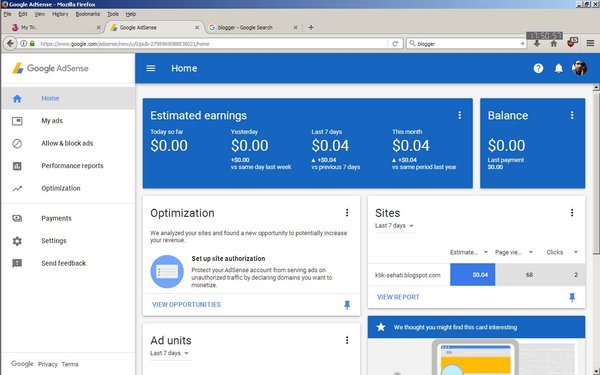The width and height of the screenshot is (600, 375).
Task: Open Payments page
Action: pyautogui.click(x=56, y=218)
